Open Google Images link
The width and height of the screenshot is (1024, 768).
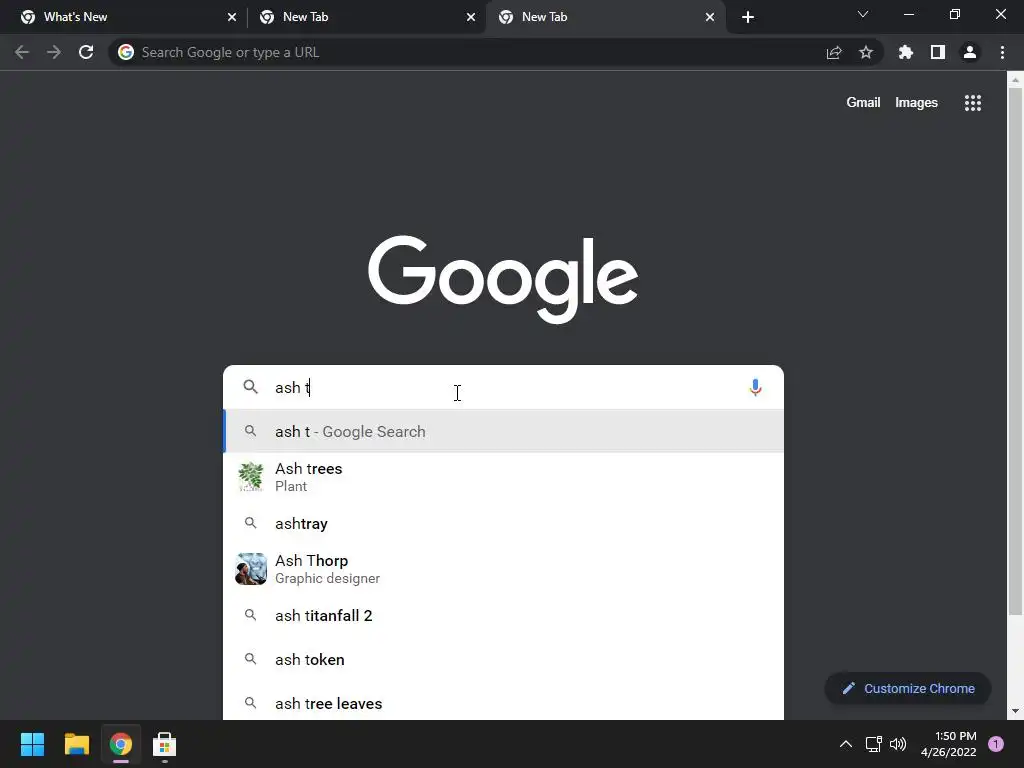point(916,103)
